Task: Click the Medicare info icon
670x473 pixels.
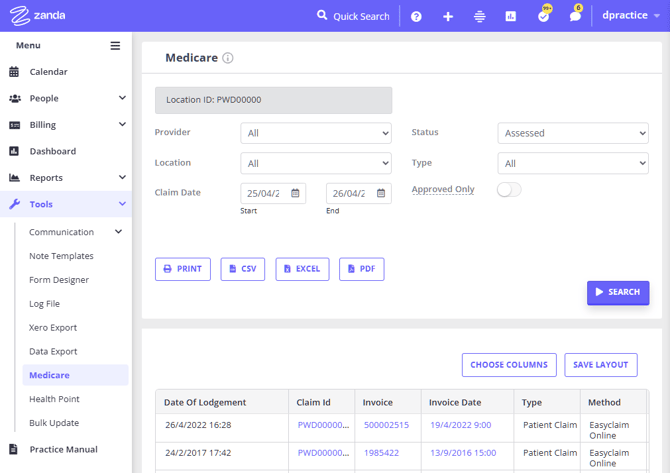Action: coord(228,58)
